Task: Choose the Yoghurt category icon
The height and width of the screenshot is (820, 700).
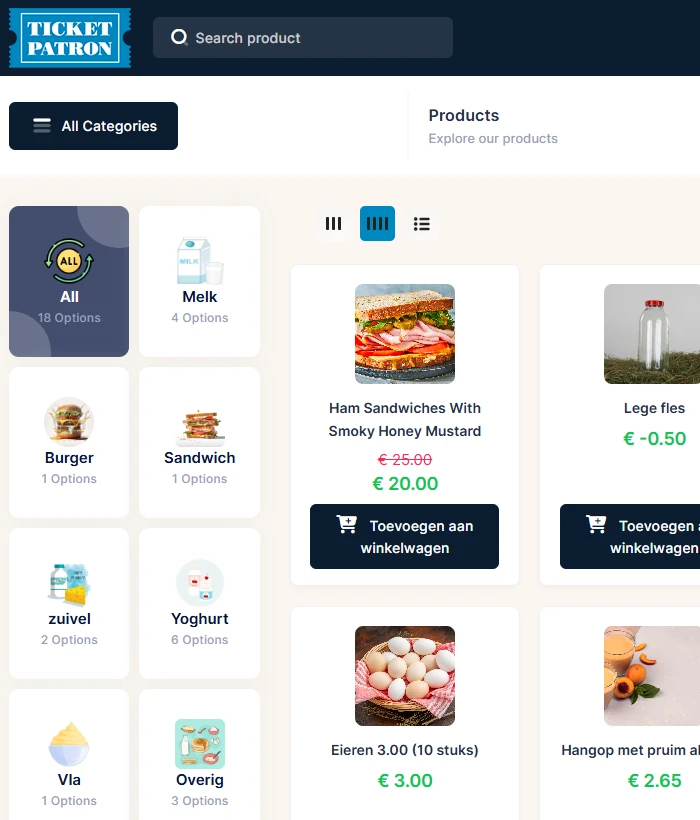Action: tap(200, 583)
